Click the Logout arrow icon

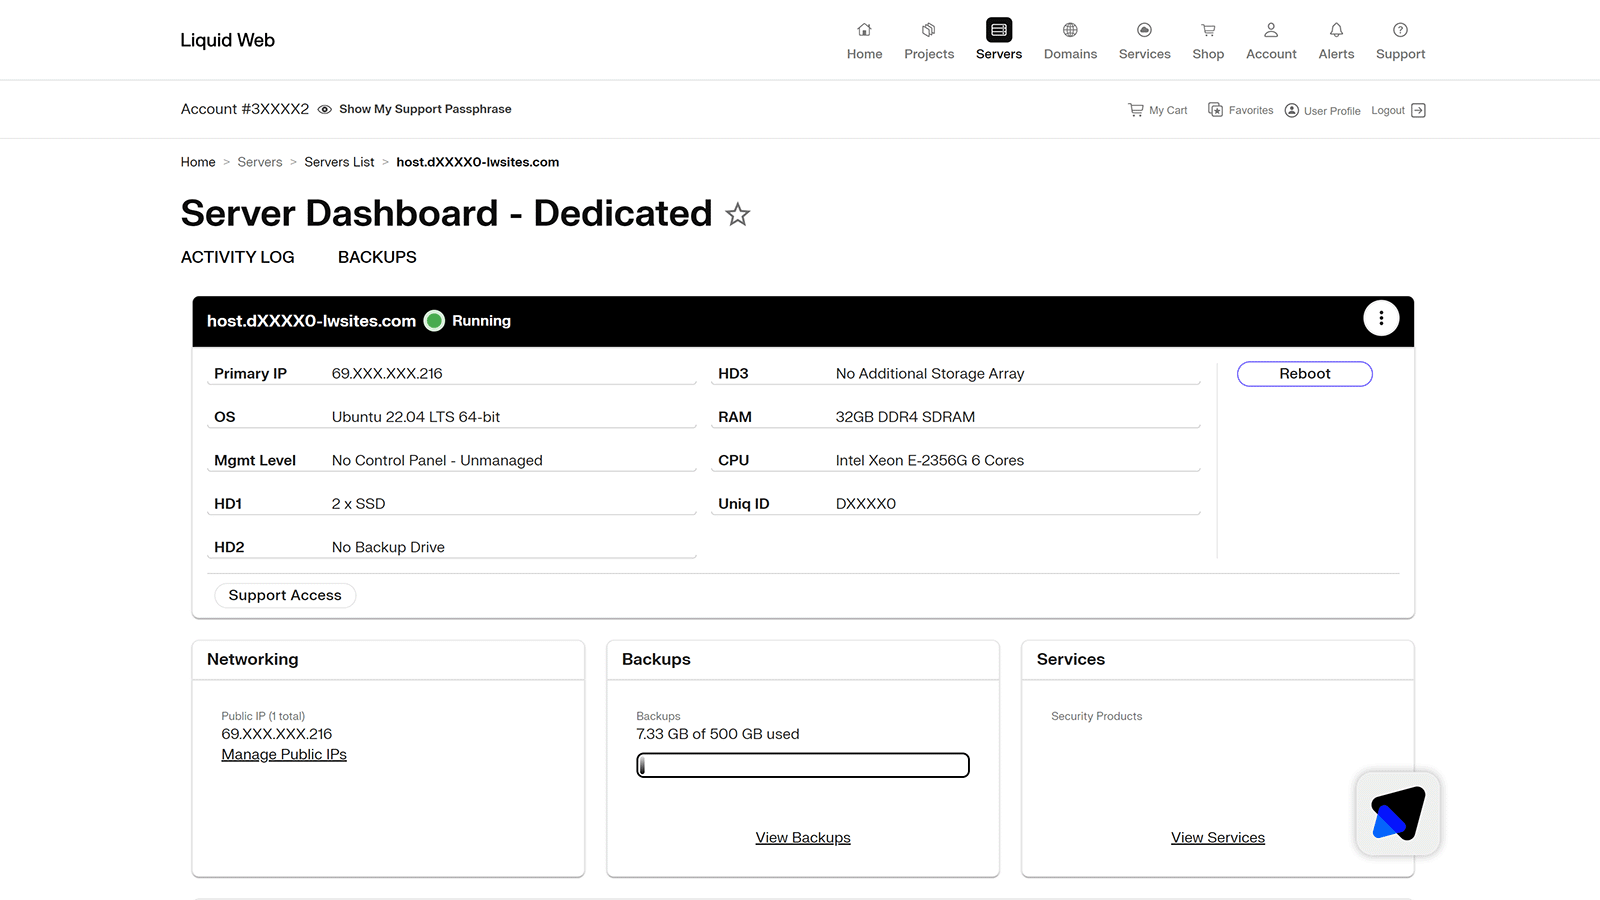tap(1418, 110)
